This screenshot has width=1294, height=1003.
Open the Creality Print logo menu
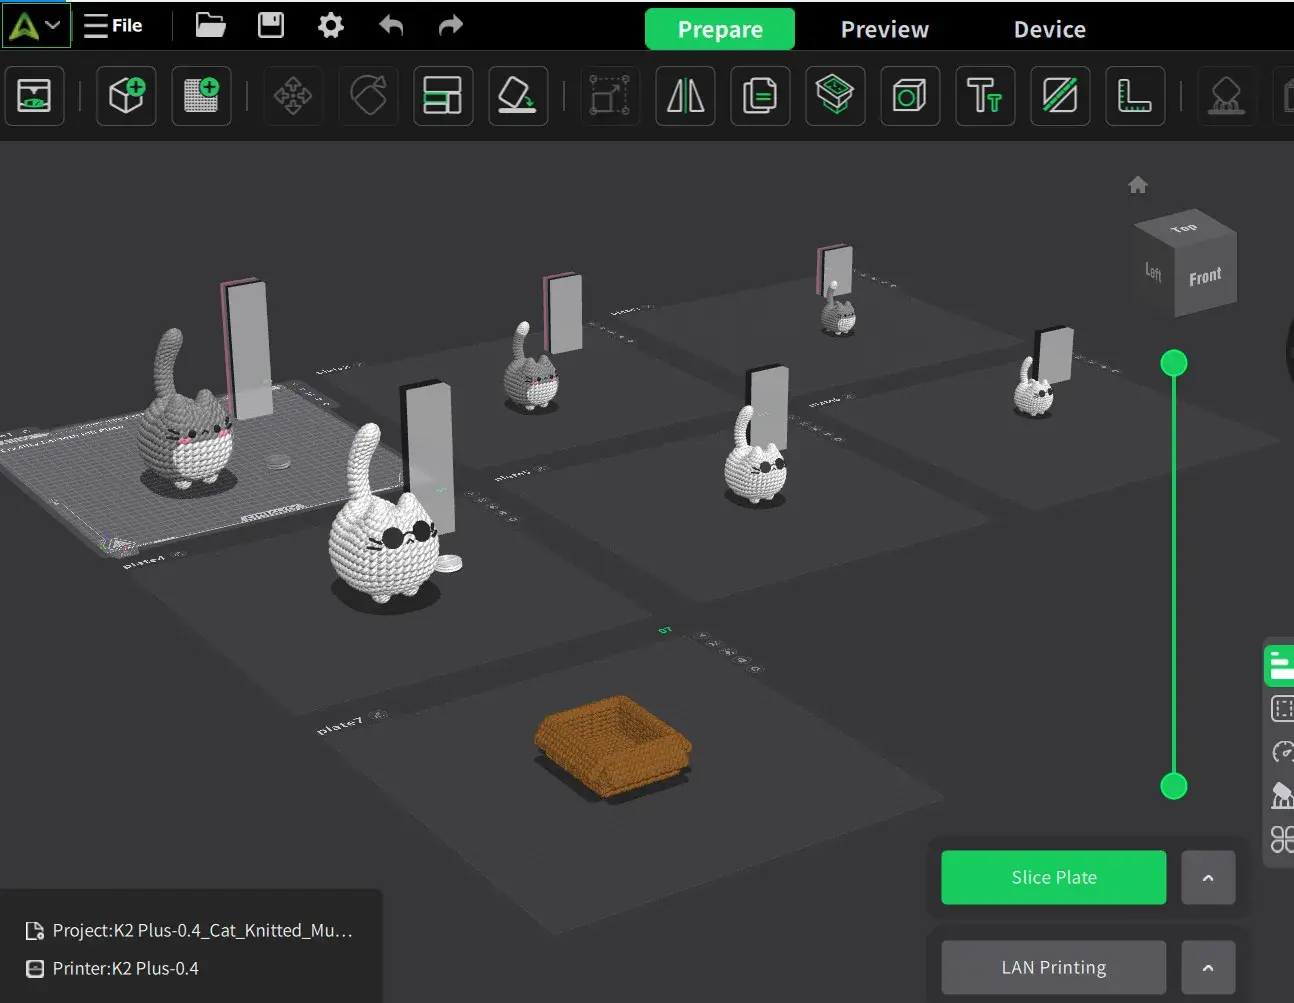point(35,26)
